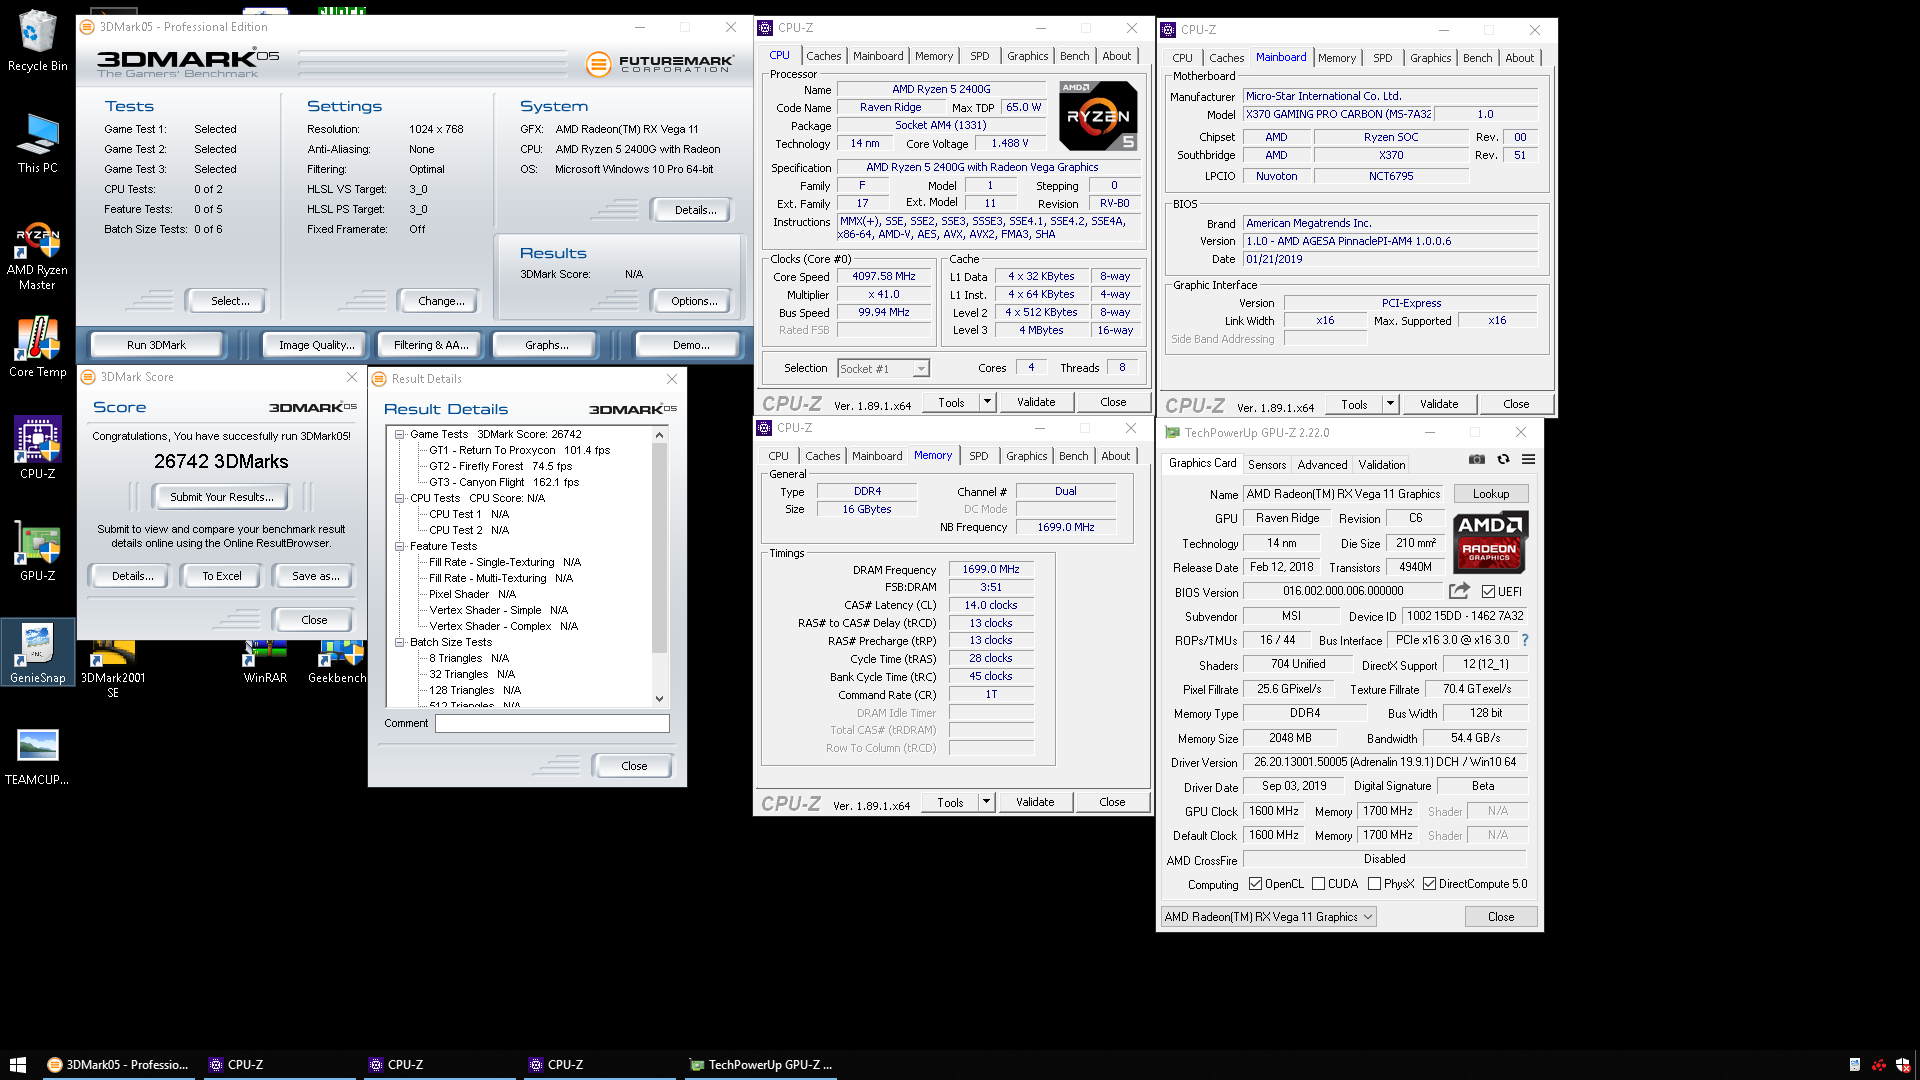1920x1080 pixels.
Task: Click scroll up arrow in Result Details
Action: pos(659,435)
